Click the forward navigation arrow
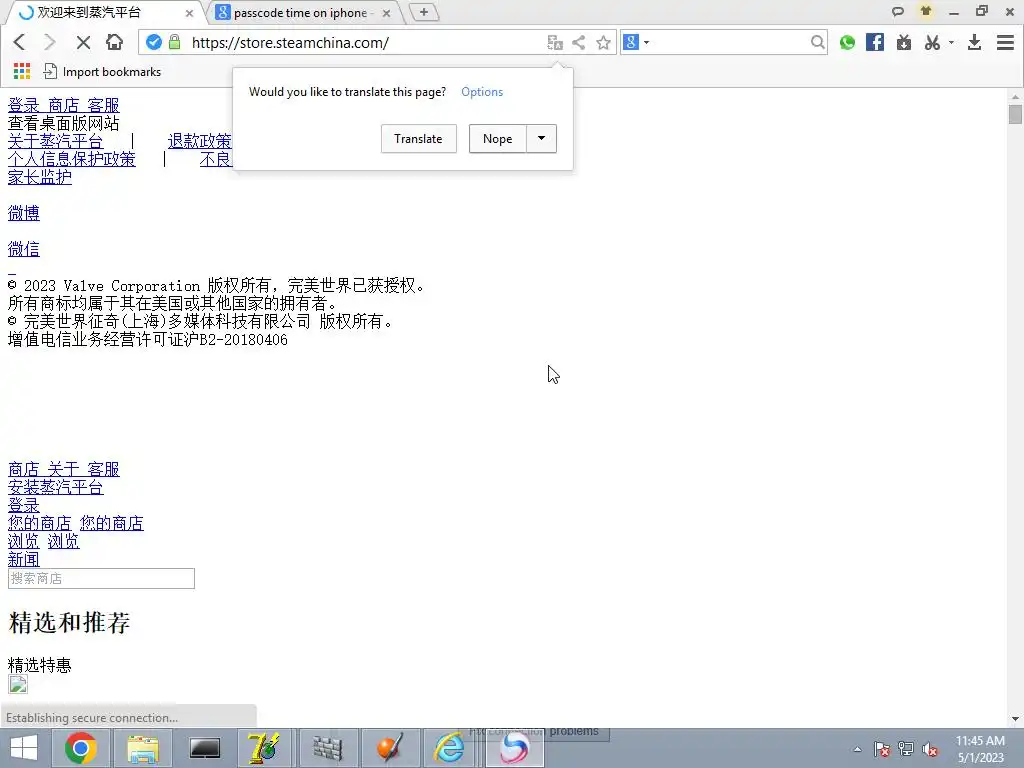The width and height of the screenshot is (1024, 768). (50, 42)
